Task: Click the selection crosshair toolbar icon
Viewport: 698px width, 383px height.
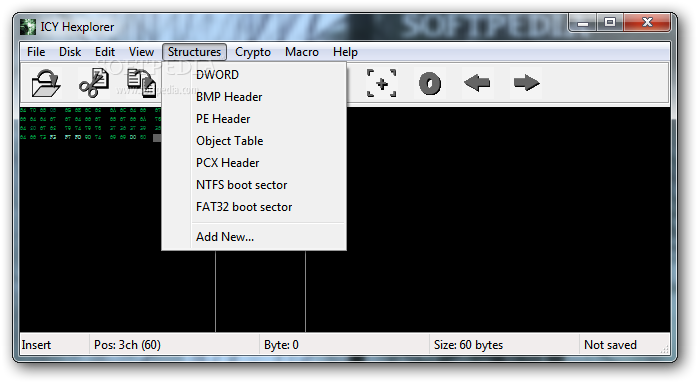Action: coord(381,83)
